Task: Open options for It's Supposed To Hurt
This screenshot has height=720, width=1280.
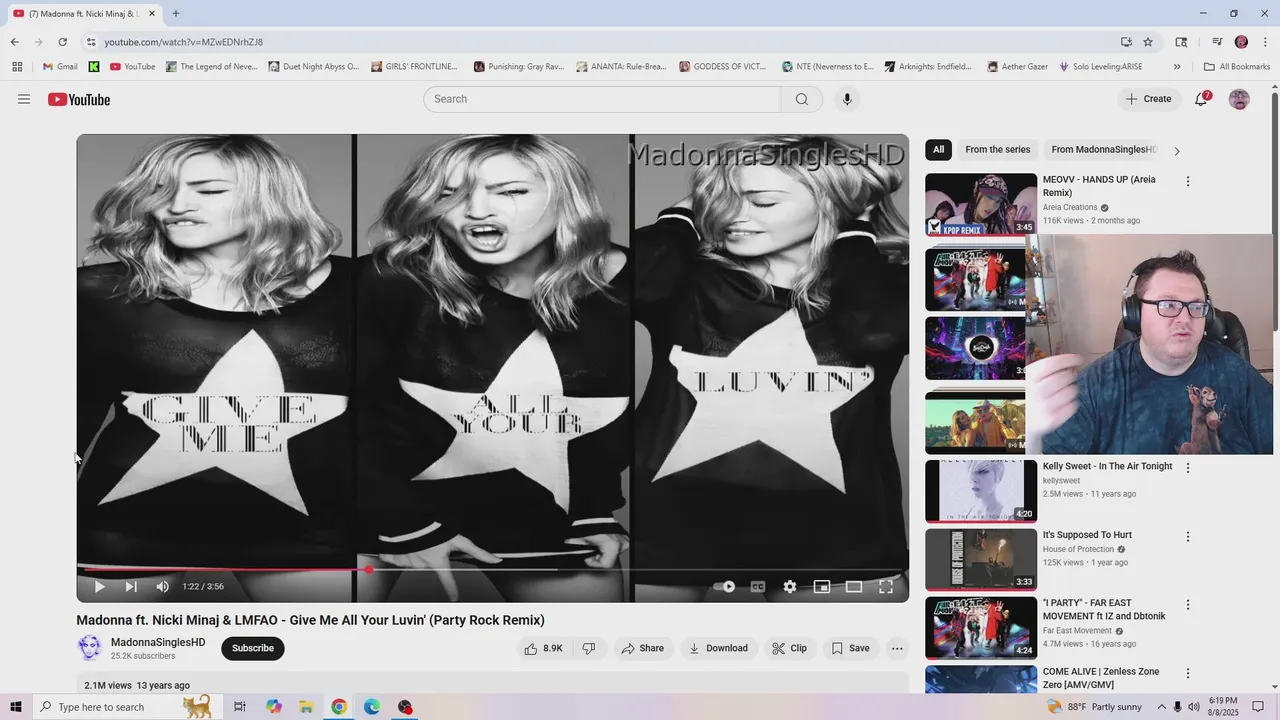Action: [x=1188, y=537]
